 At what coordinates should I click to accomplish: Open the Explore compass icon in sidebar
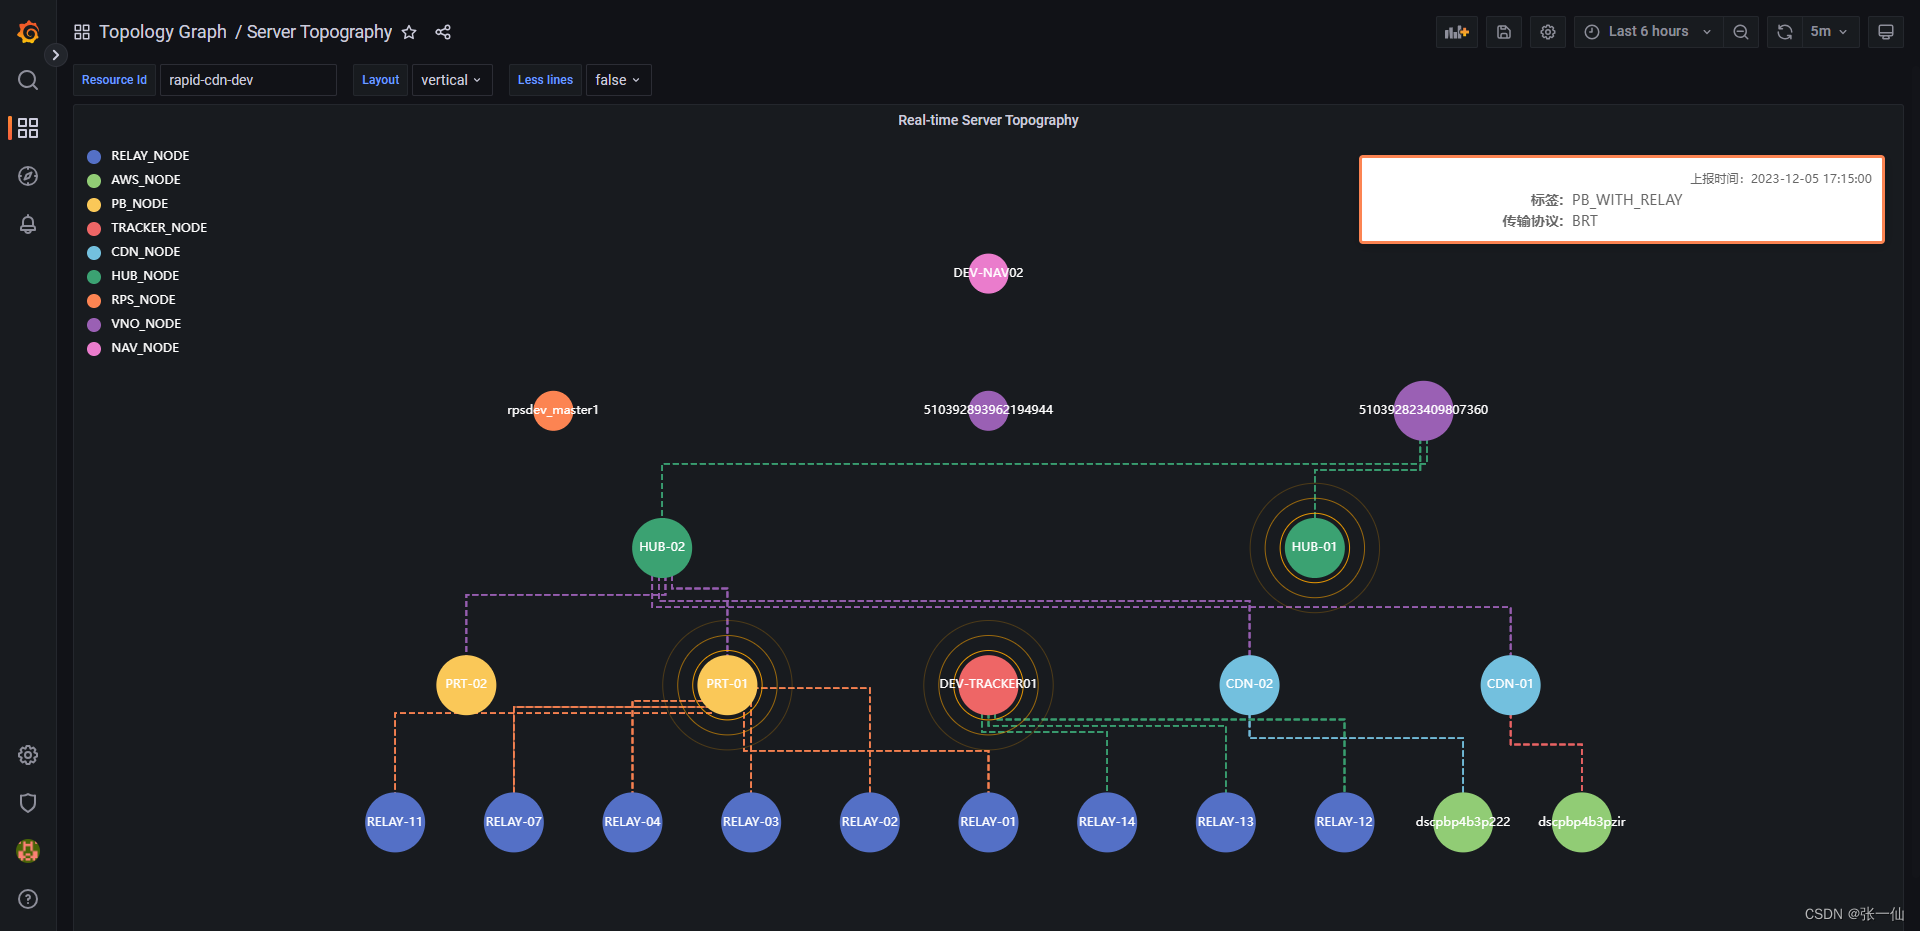coord(27,176)
